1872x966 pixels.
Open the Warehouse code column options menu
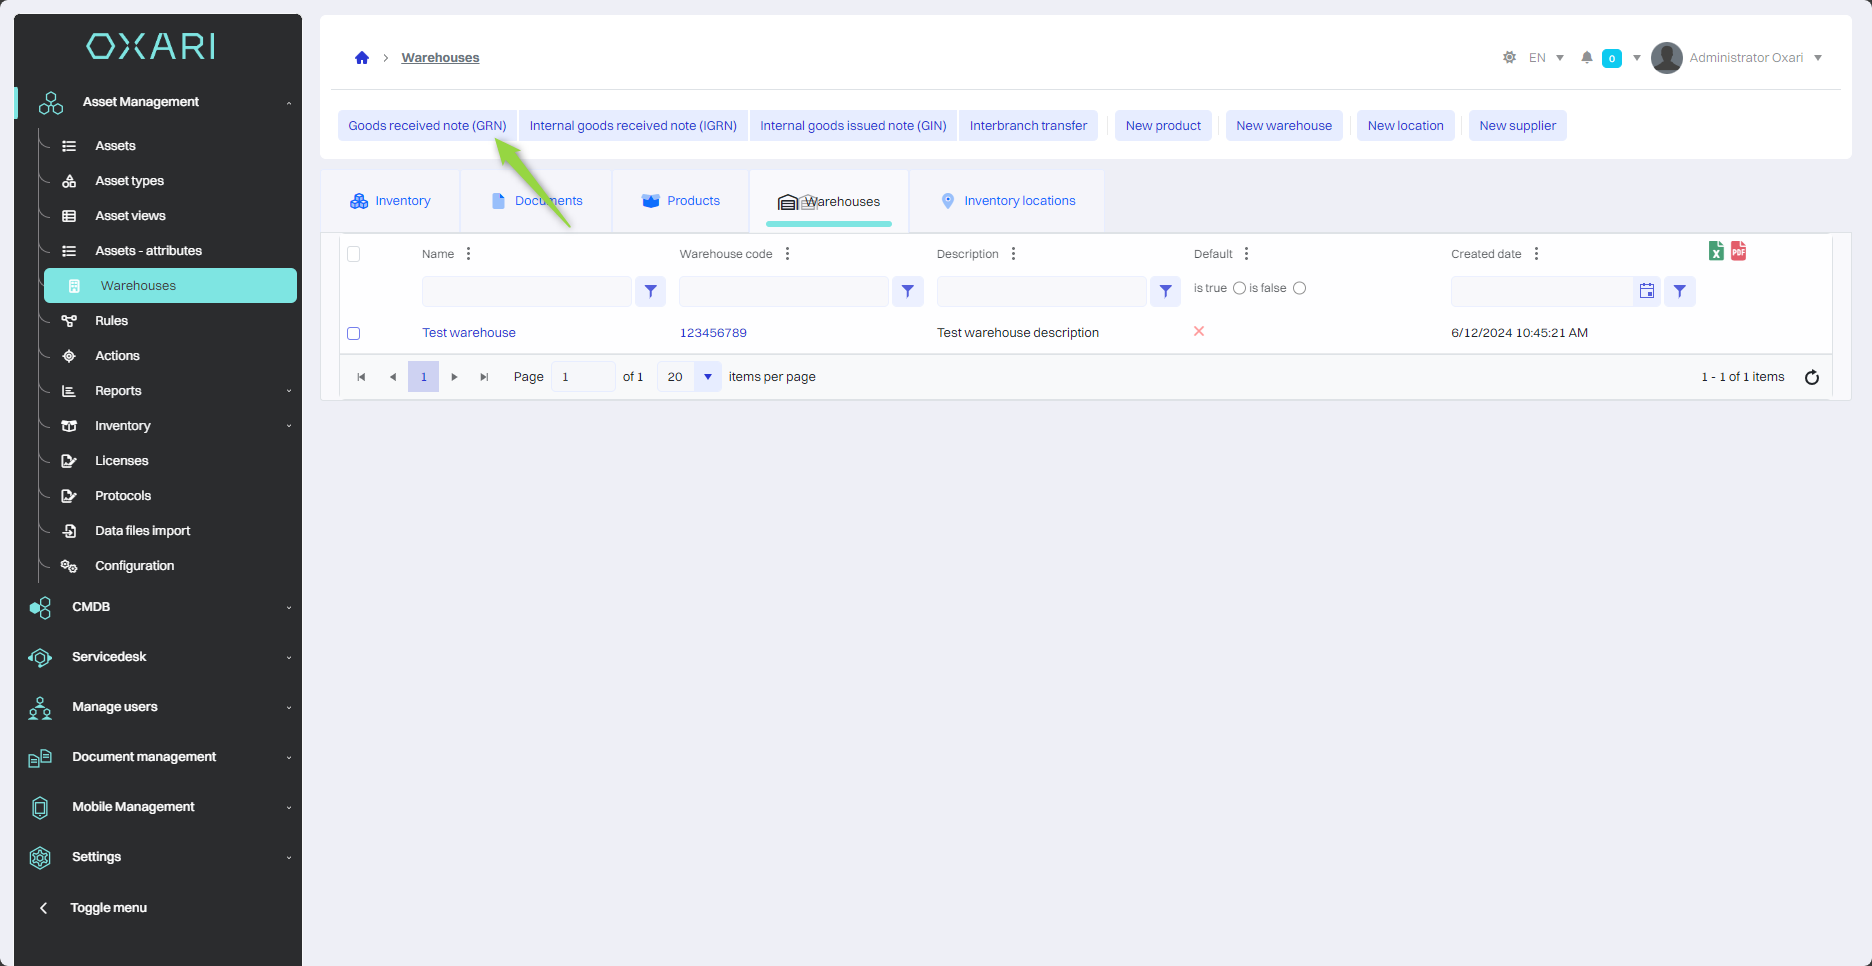[x=788, y=254]
